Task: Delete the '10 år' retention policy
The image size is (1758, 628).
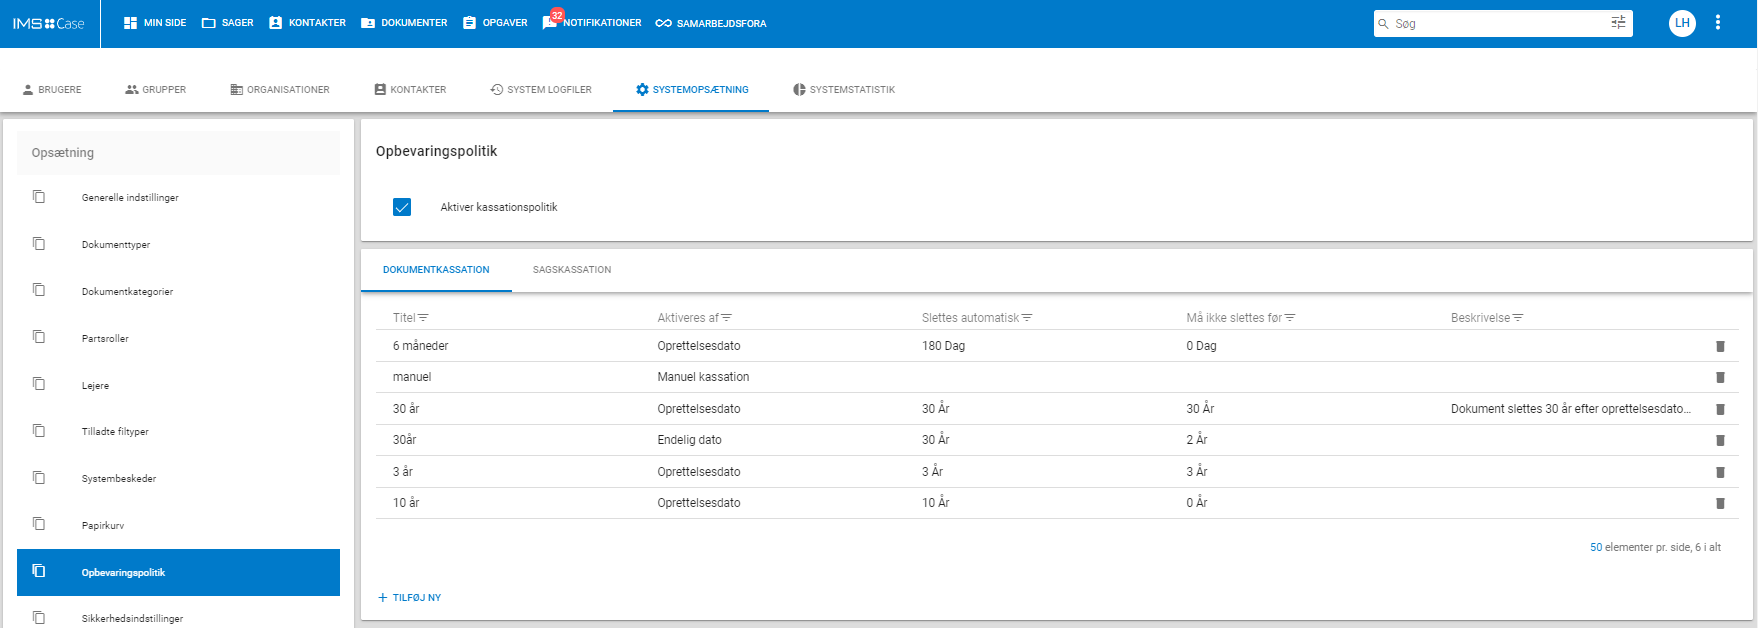Action: (1720, 503)
